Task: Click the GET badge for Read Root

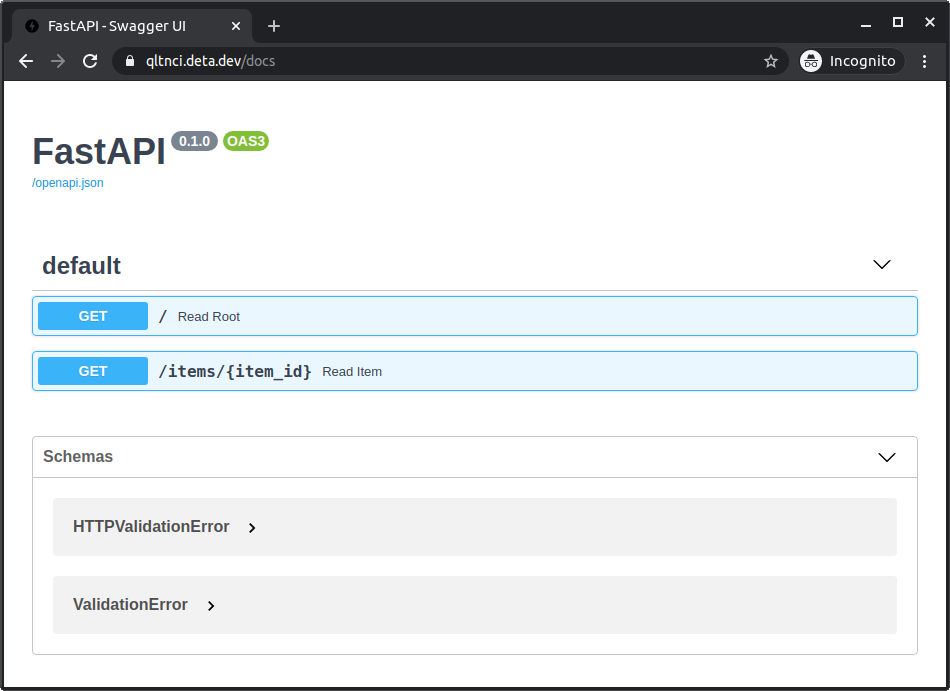Action: tap(93, 316)
